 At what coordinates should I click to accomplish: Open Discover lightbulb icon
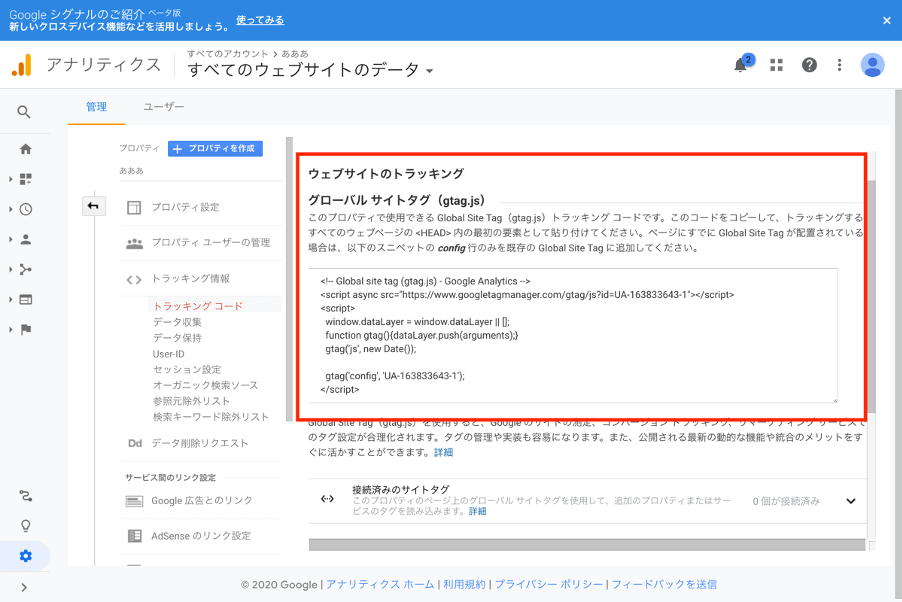tap(25, 525)
